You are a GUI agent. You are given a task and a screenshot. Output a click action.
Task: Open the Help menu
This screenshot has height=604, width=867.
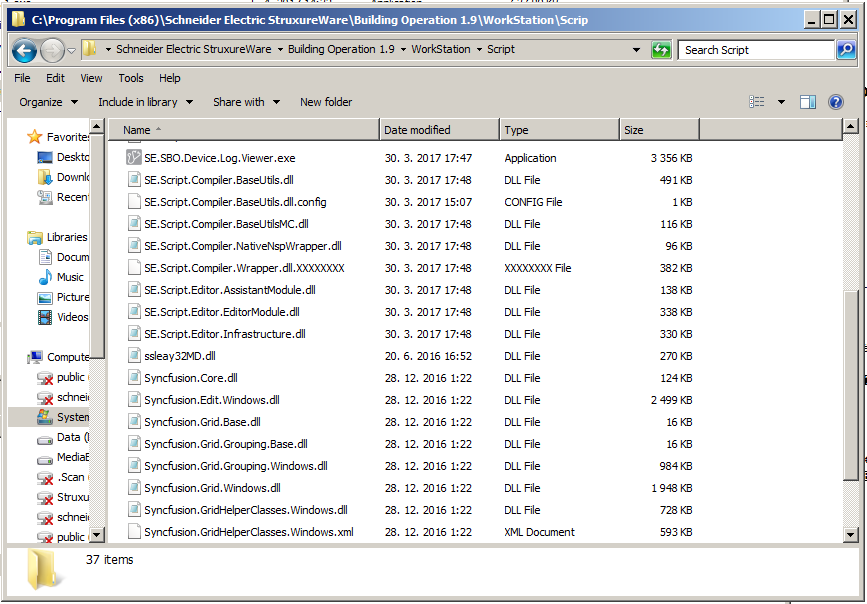(x=169, y=78)
